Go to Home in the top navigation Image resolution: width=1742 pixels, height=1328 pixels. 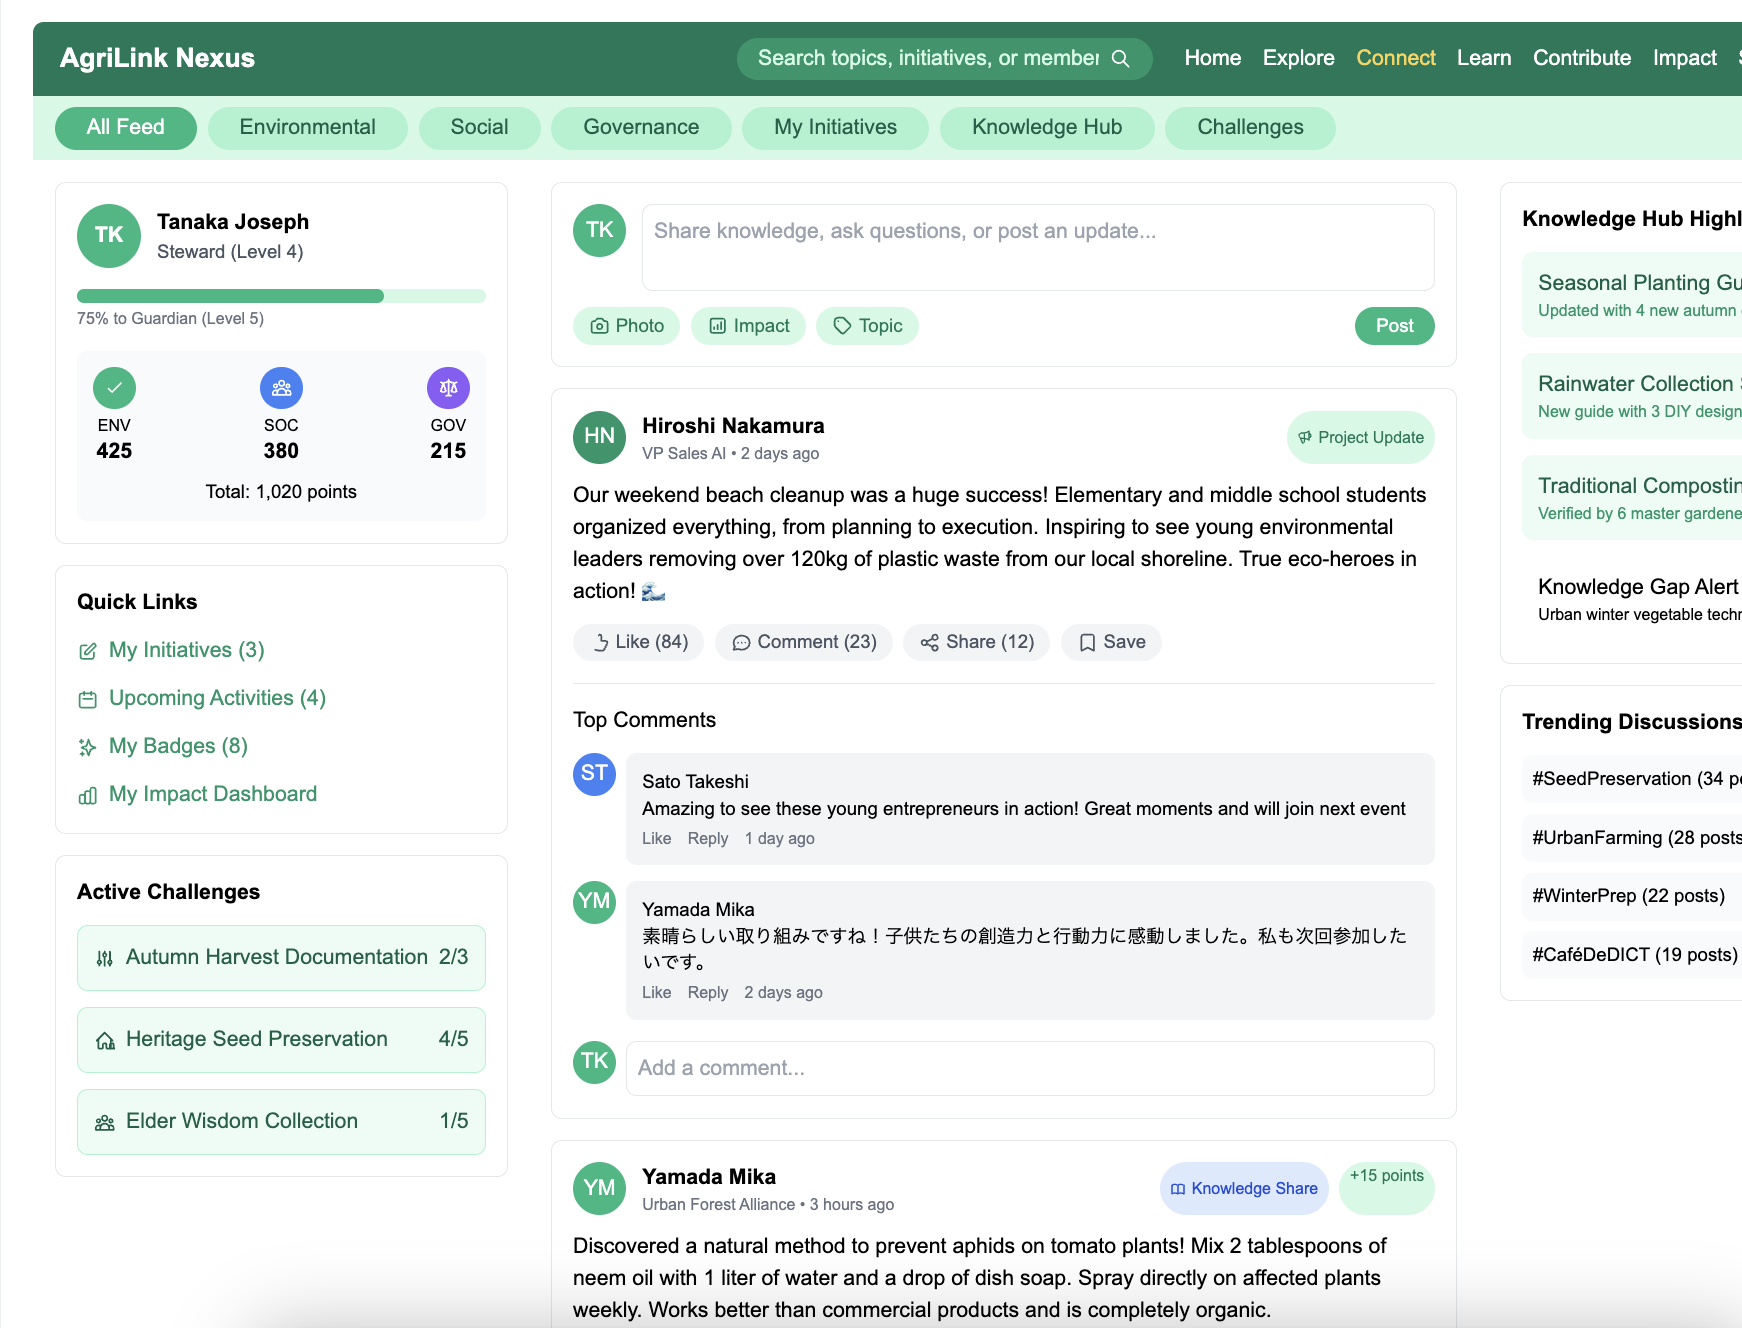pos(1213,58)
